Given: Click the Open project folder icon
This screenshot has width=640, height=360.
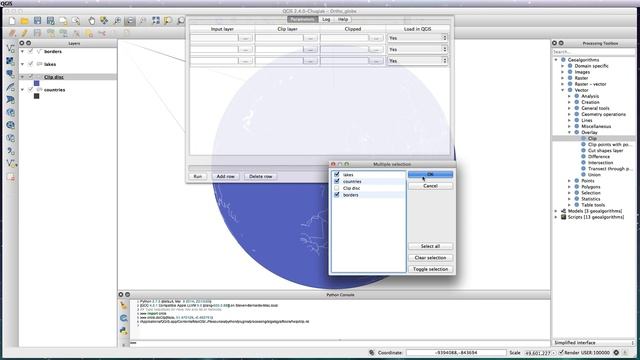Looking at the screenshot, I should [25, 20].
